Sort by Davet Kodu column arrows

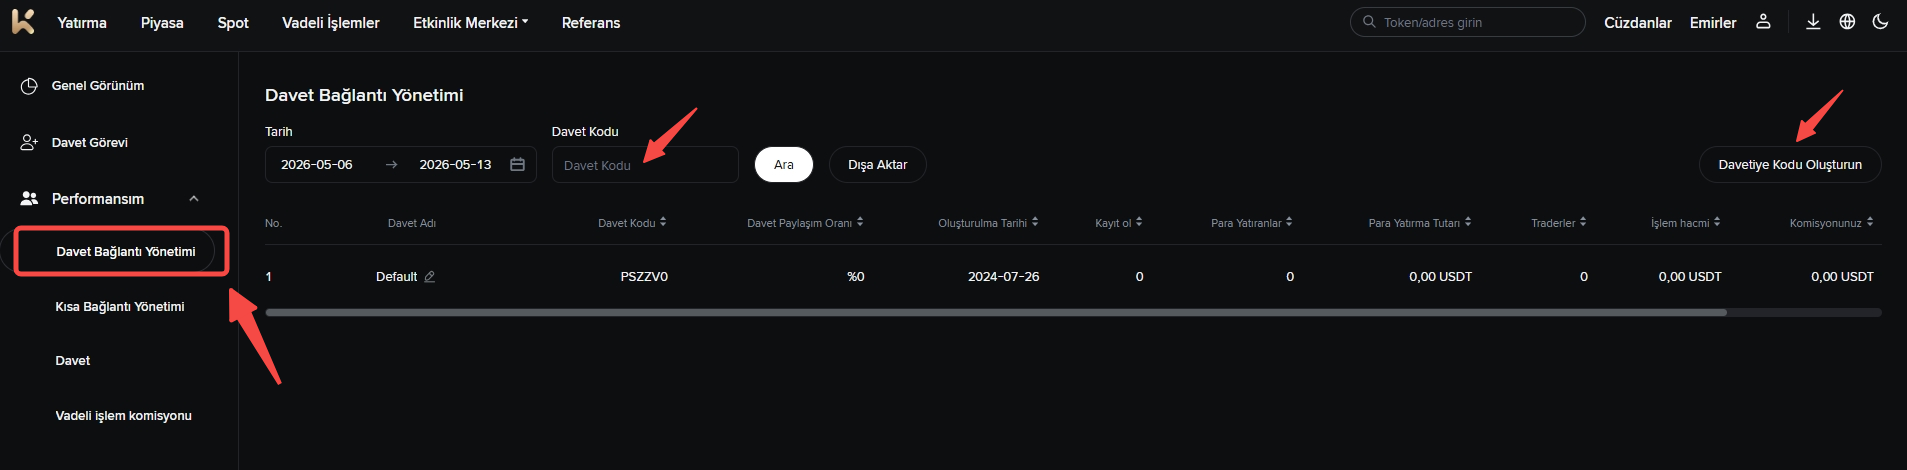[663, 222]
